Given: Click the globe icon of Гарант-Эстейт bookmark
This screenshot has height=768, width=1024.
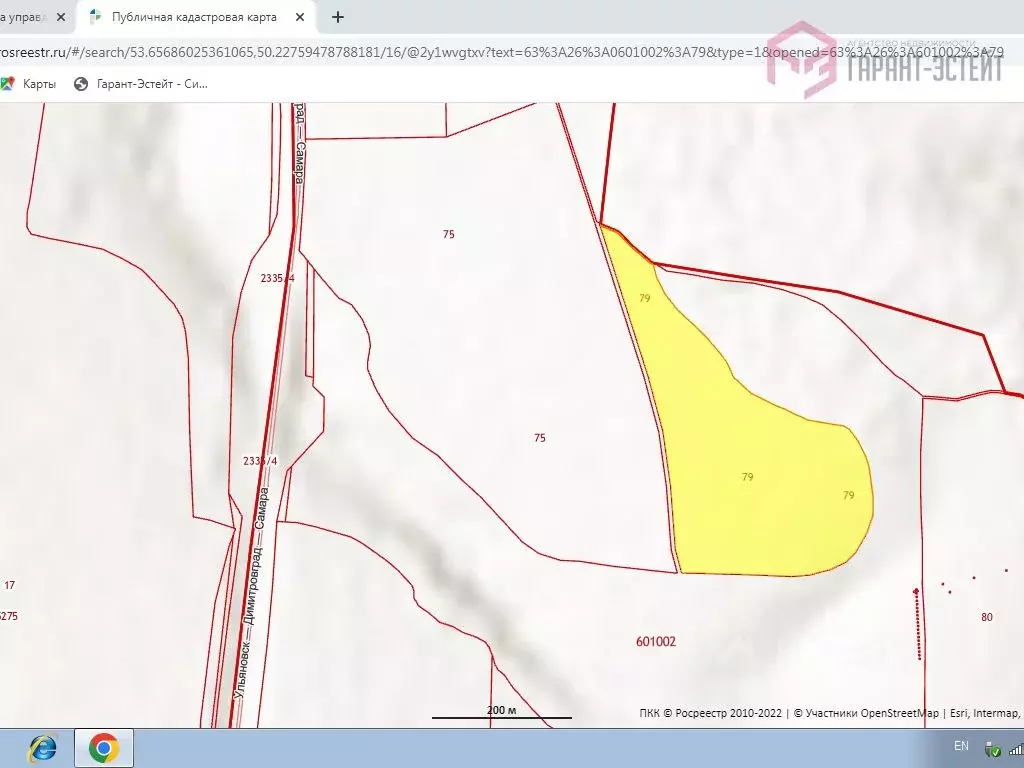Looking at the screenshot, I should [x=81, y=84].
